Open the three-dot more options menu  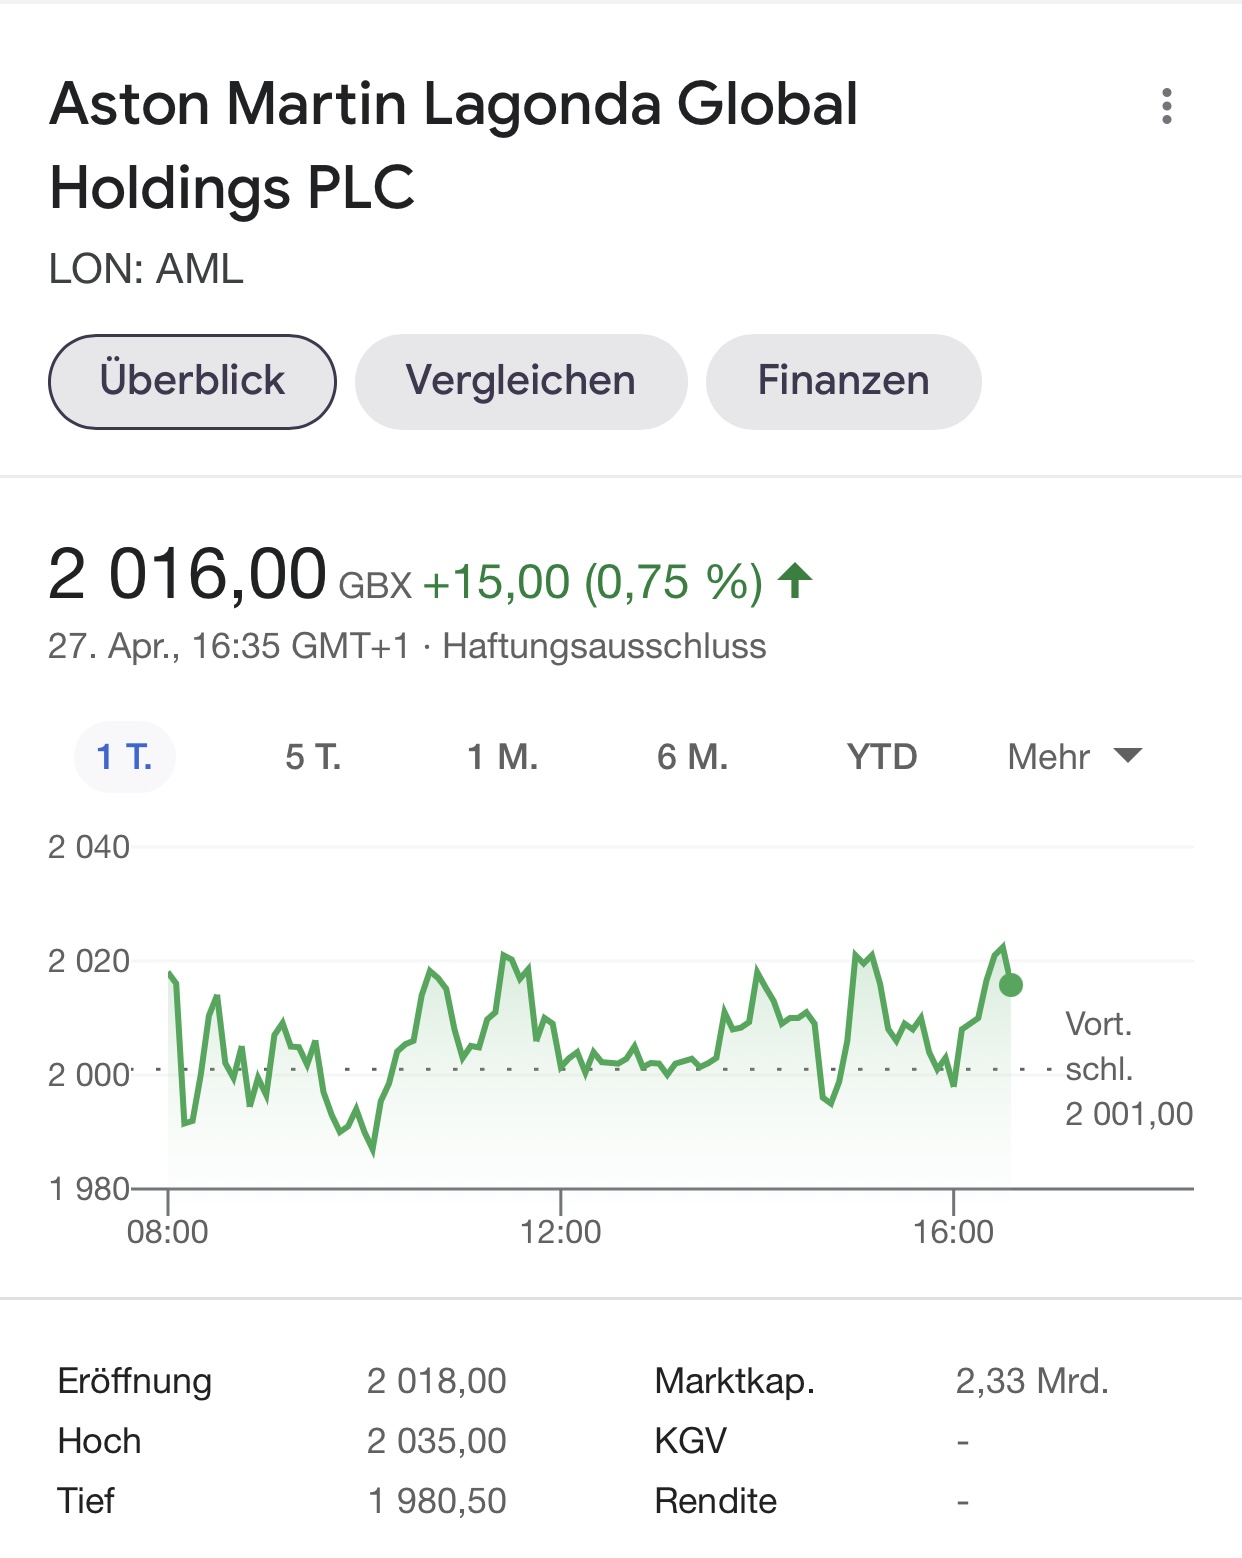tap(1166, 106)
